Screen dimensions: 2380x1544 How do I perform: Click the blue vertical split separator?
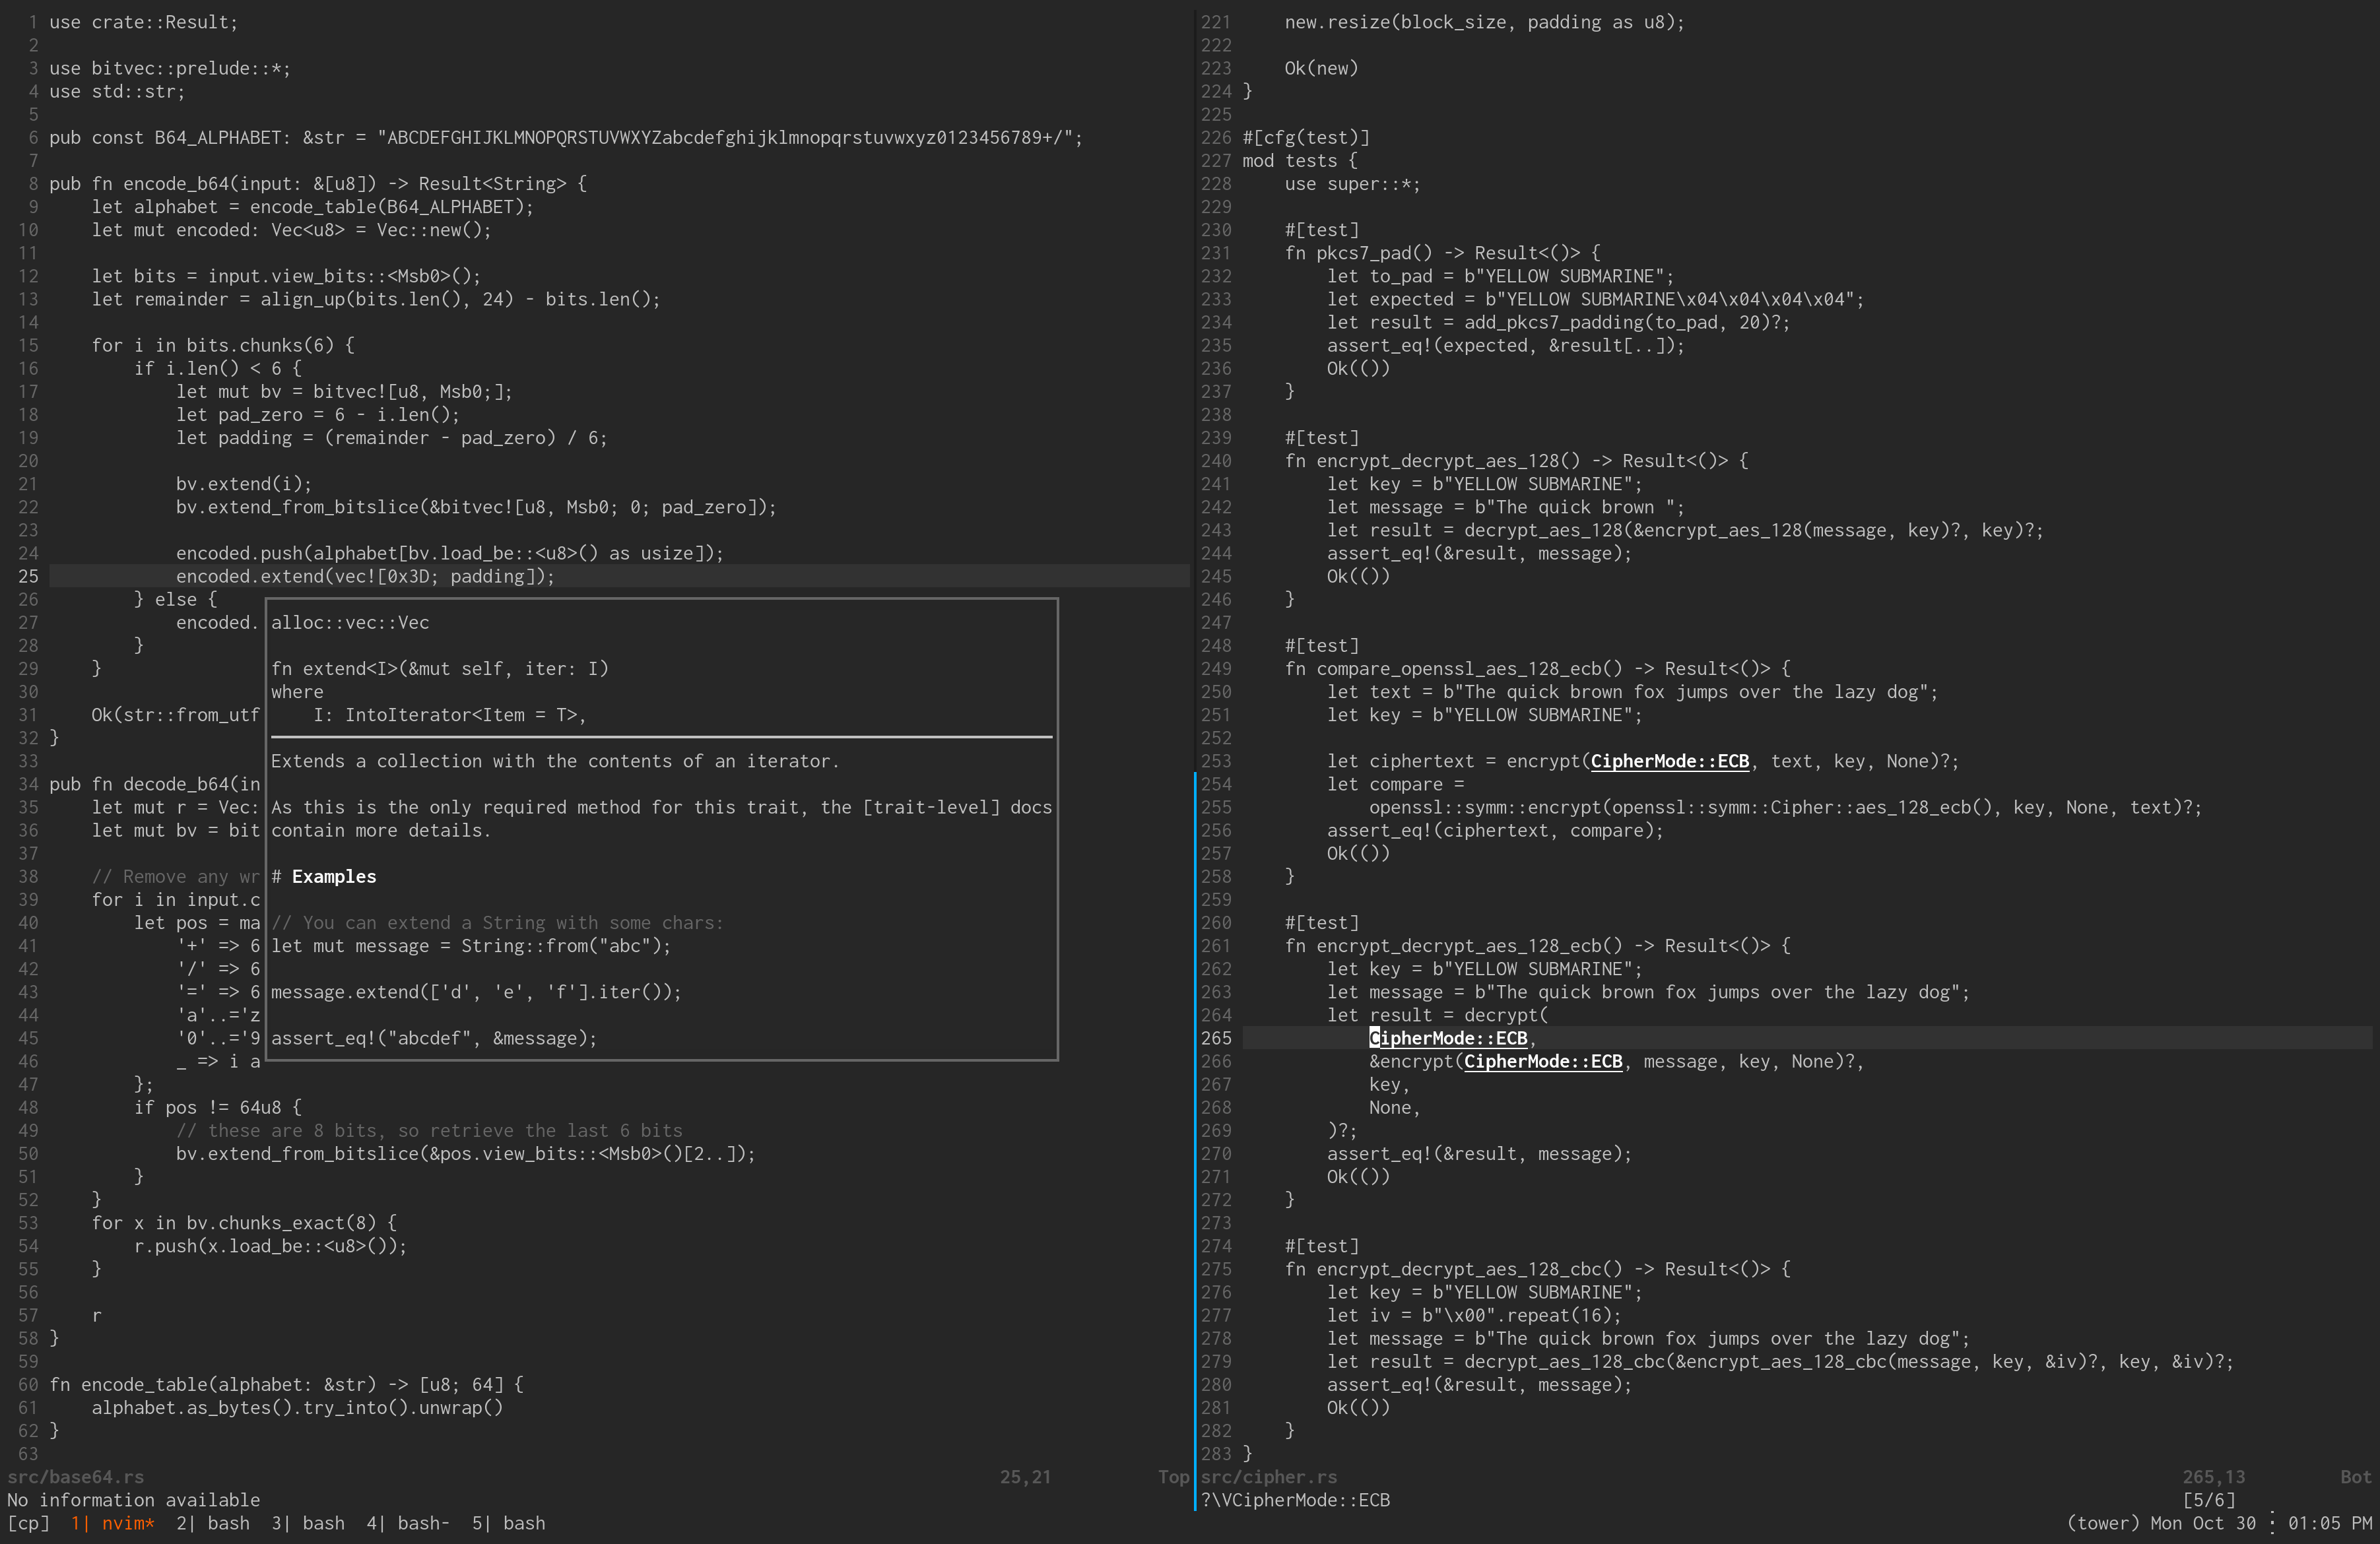tap(1195, 1140)
